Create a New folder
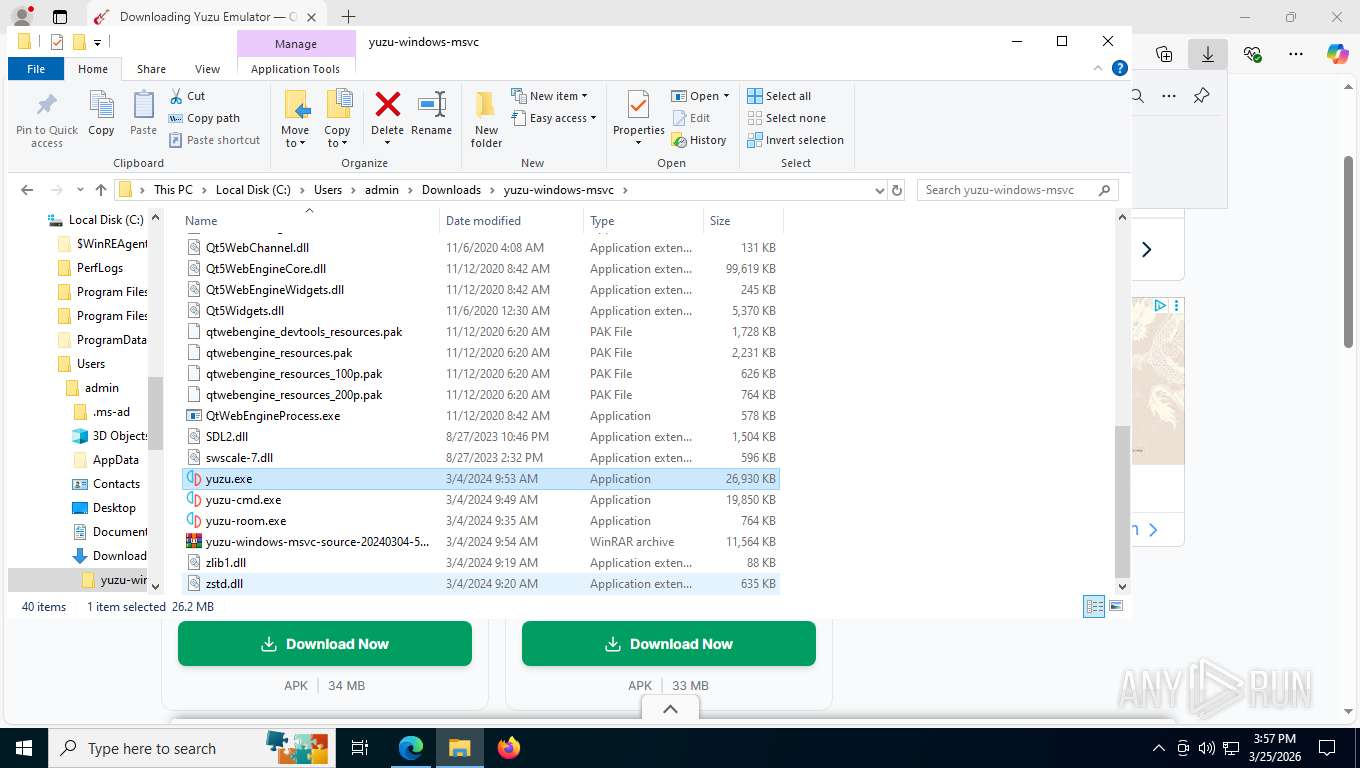 click(486, 119)
